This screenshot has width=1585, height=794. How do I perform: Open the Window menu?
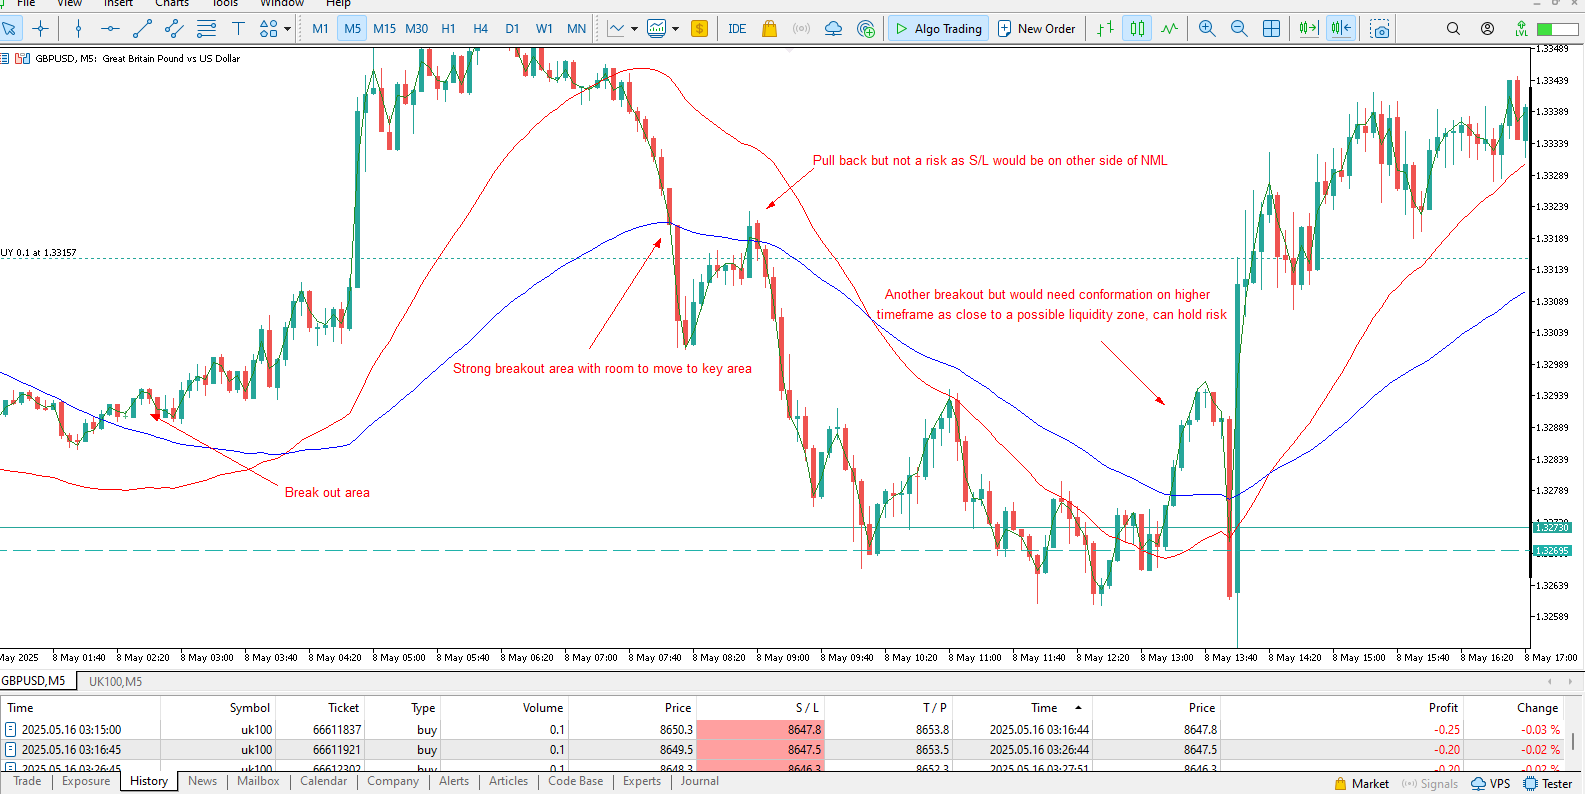point(282,3)
